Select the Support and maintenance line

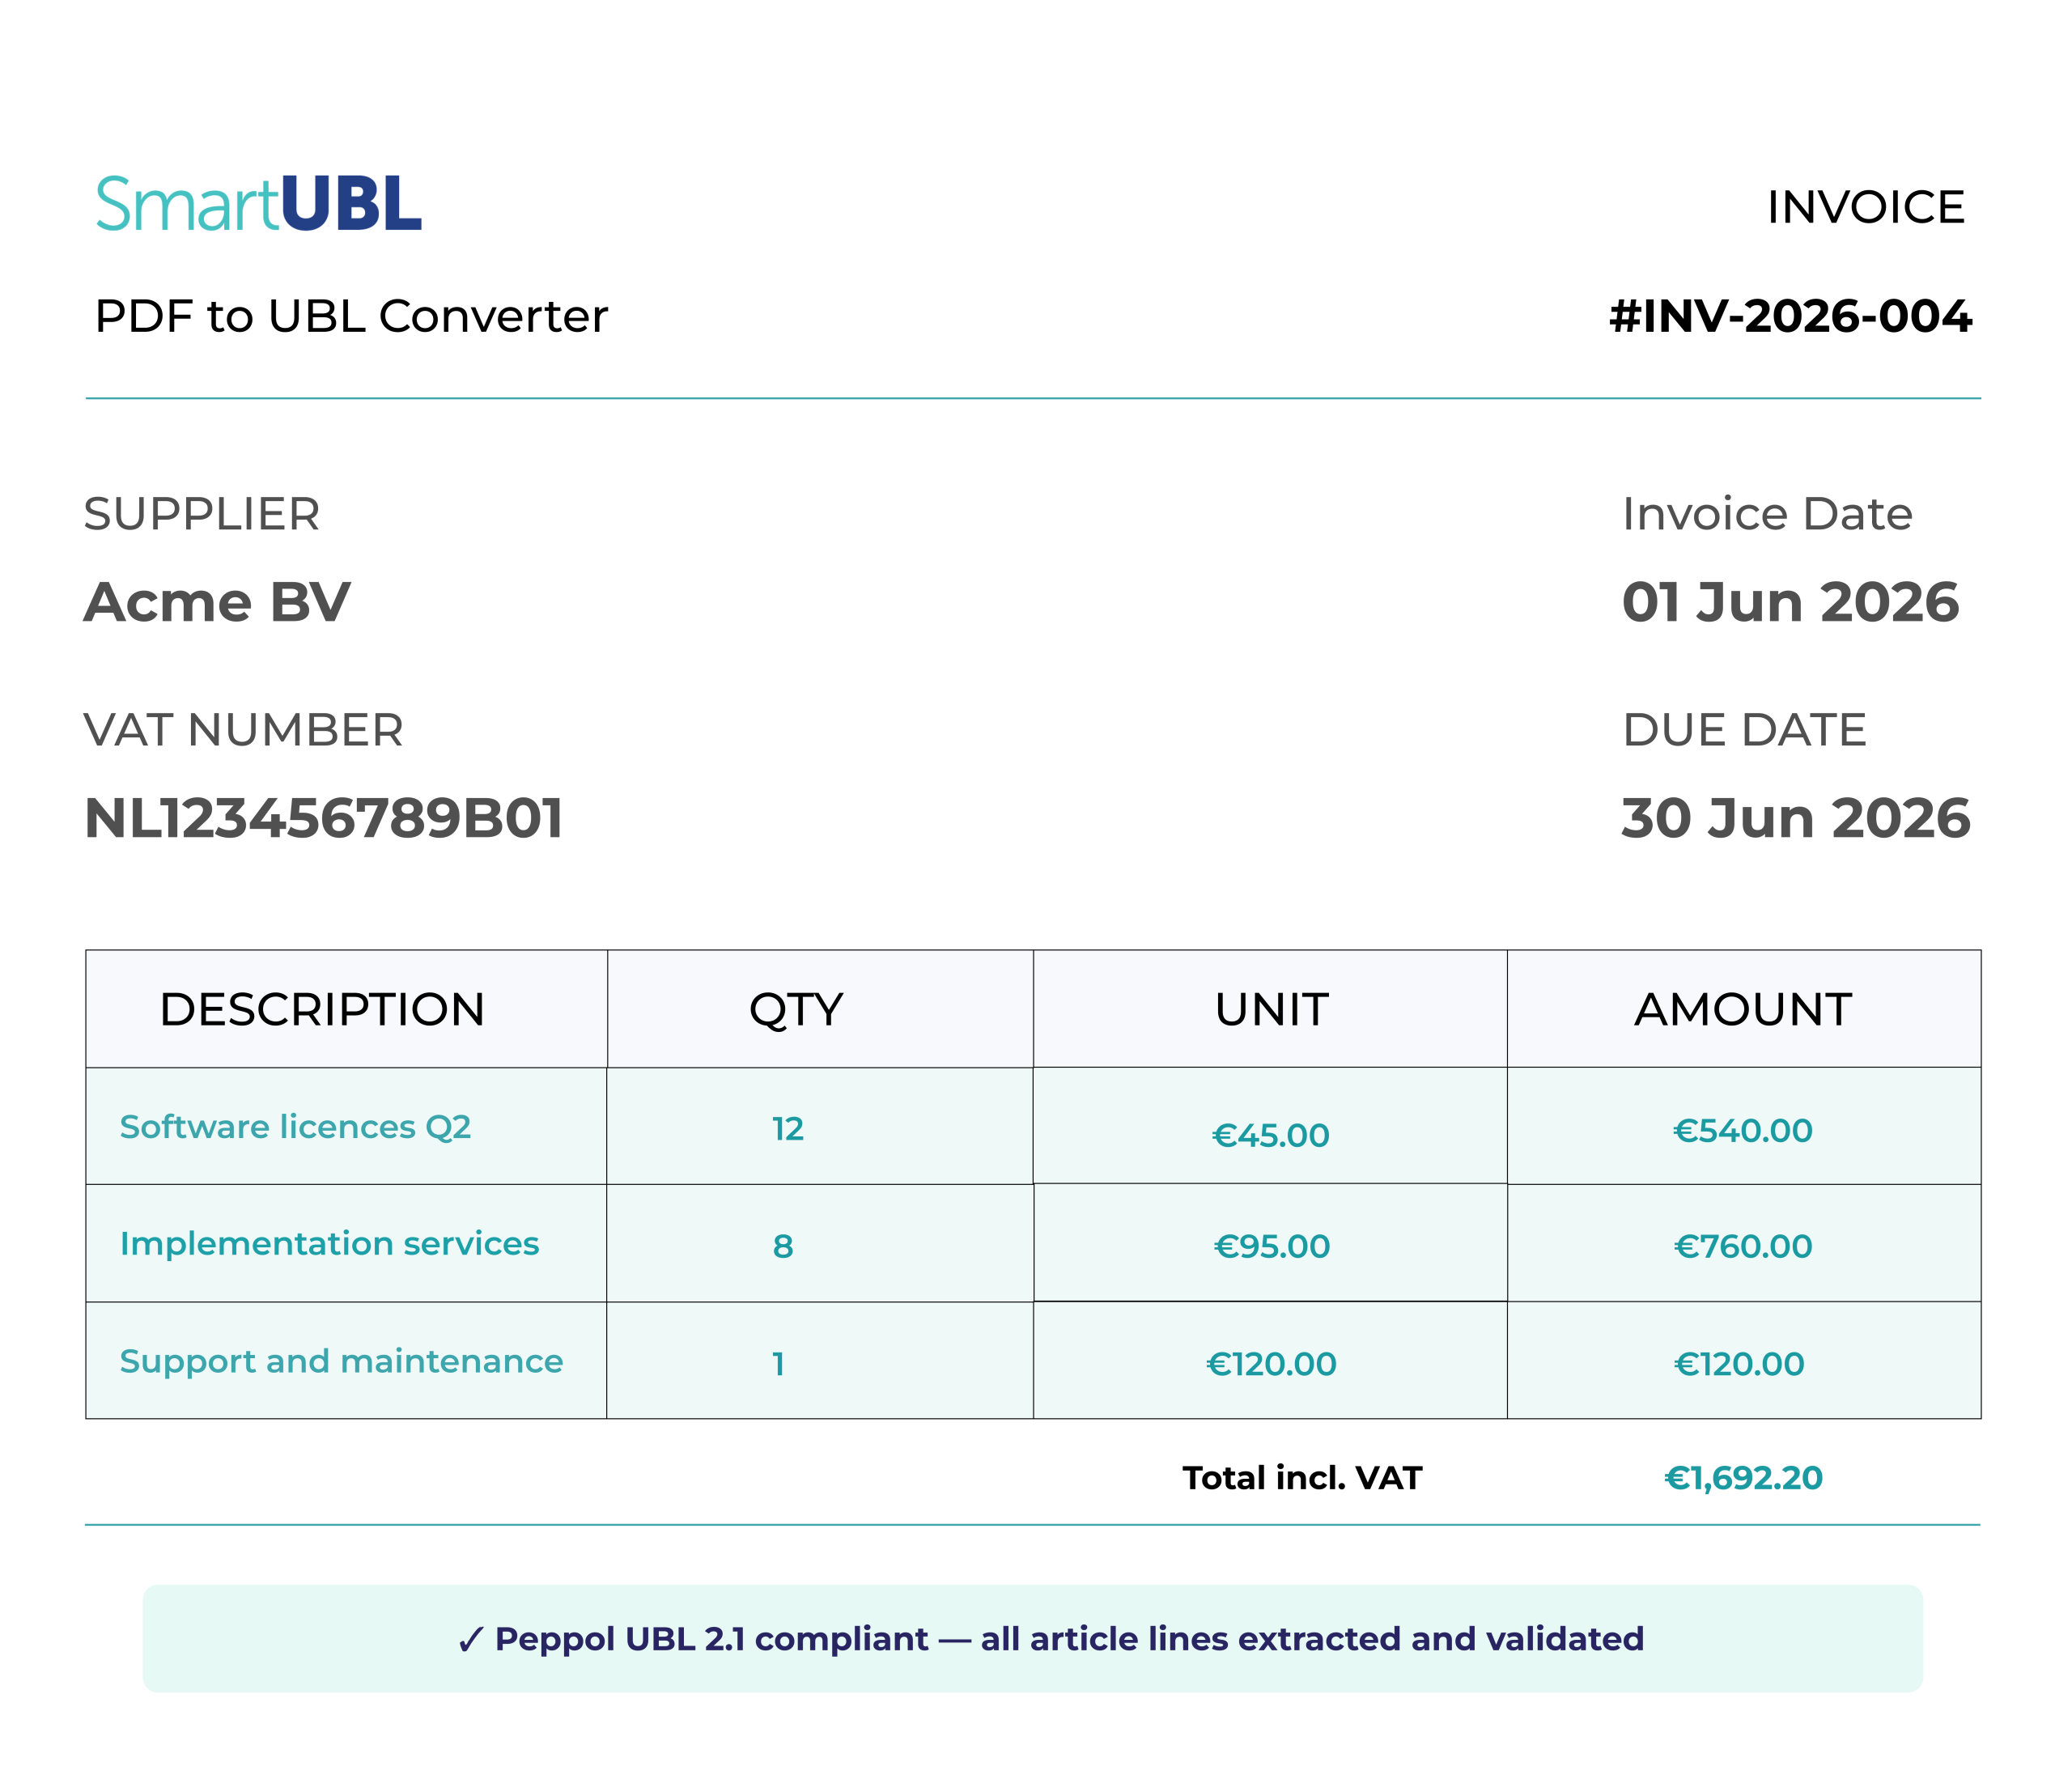[x=1033, y=1360]
